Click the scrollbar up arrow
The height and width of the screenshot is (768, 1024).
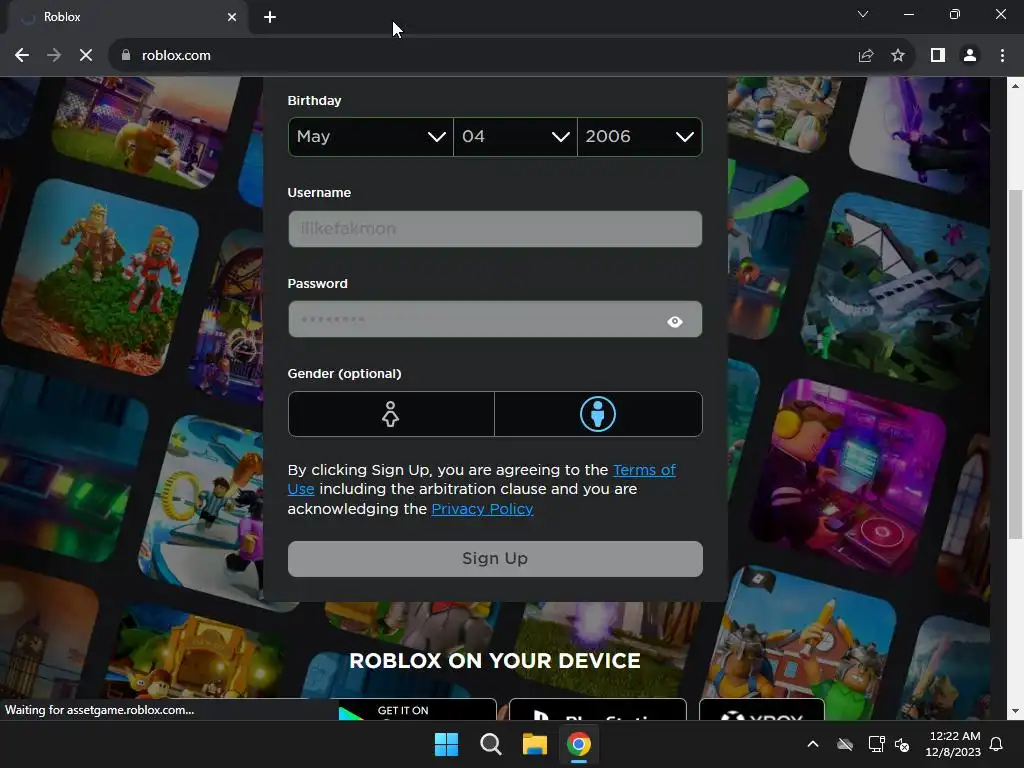coord(1015,86)
